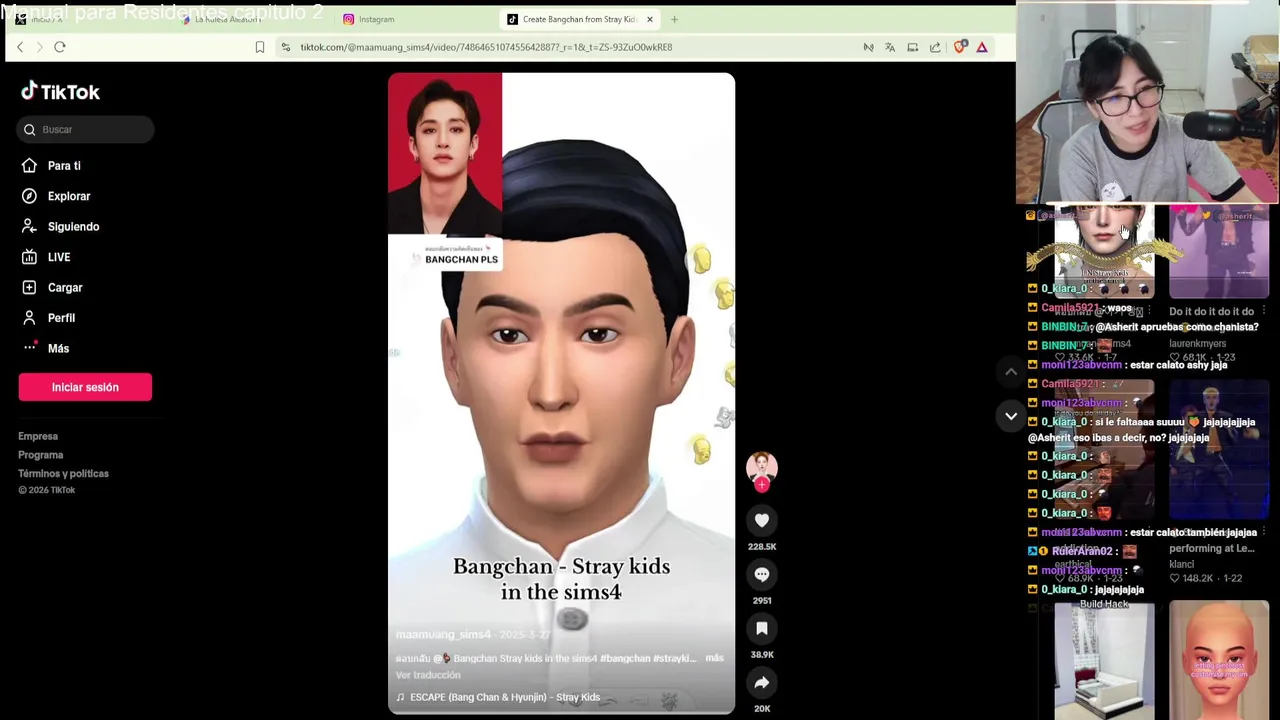1280x720 pixels.
Task: Open the 'Do it do it do it do' video
Action: point(1219,253)
